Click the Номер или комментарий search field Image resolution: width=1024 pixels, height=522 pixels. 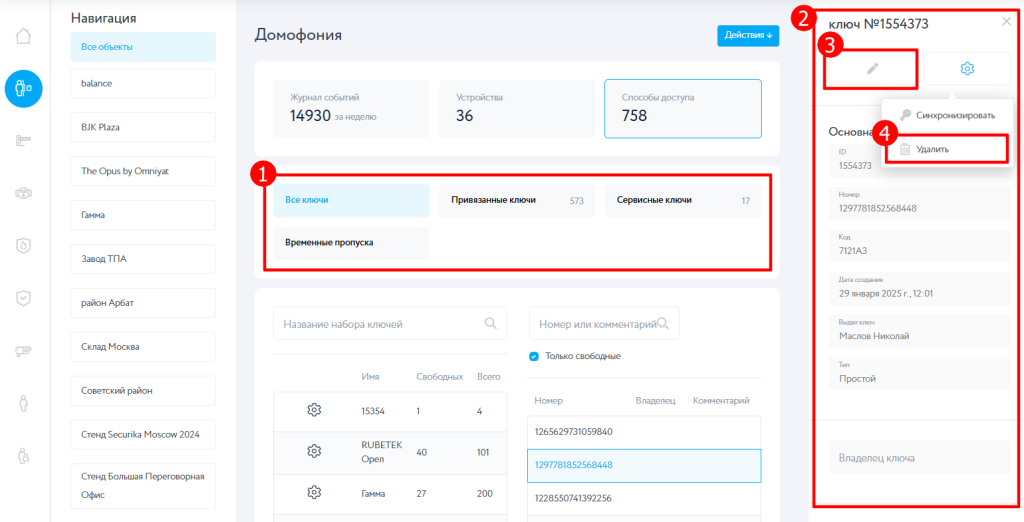point(604,323)
